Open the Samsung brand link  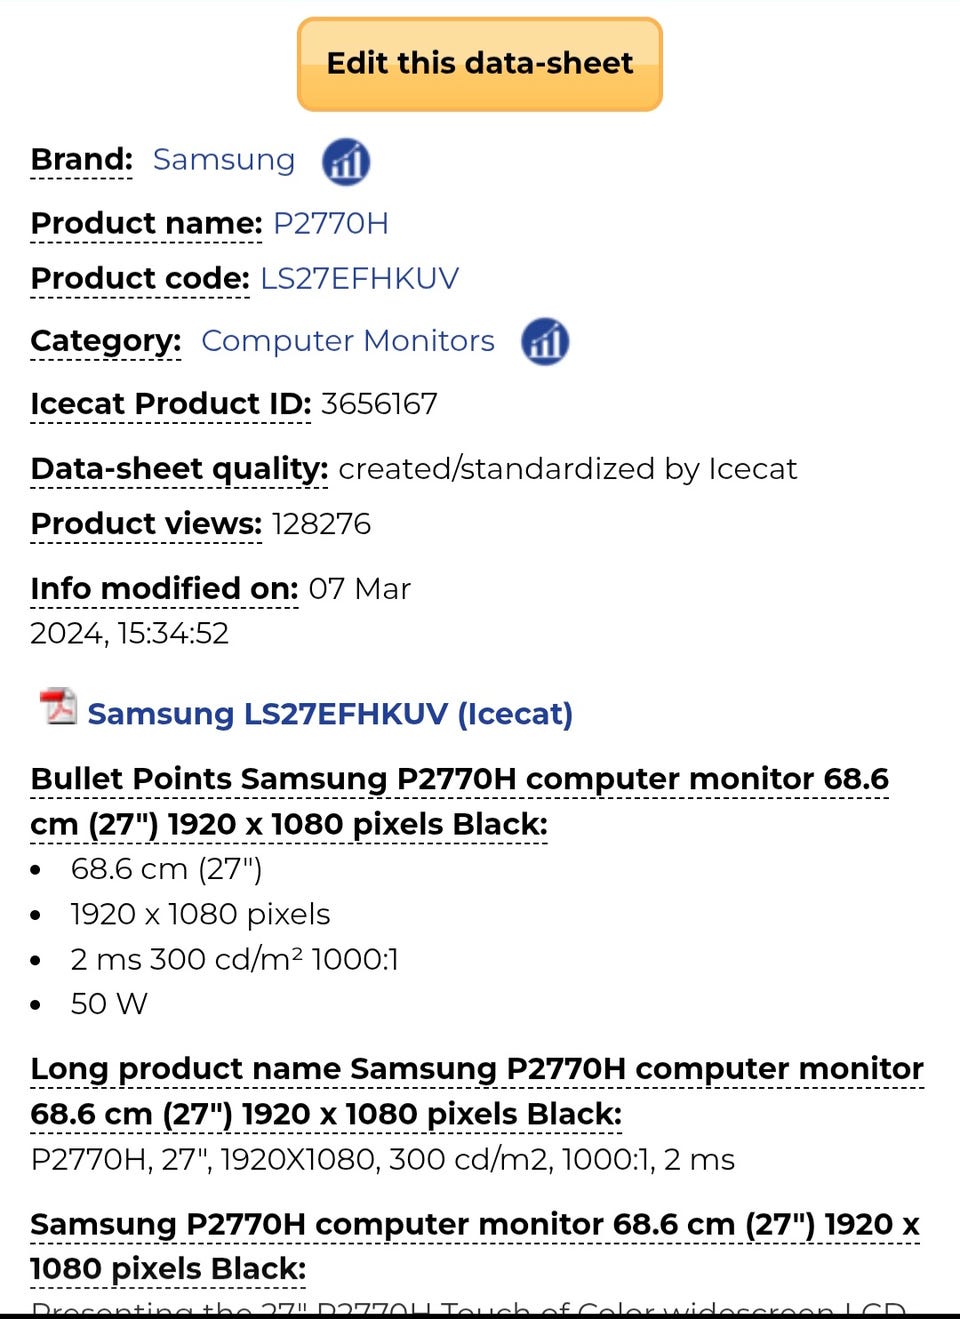pyautogui.click(x=224, y=160)
